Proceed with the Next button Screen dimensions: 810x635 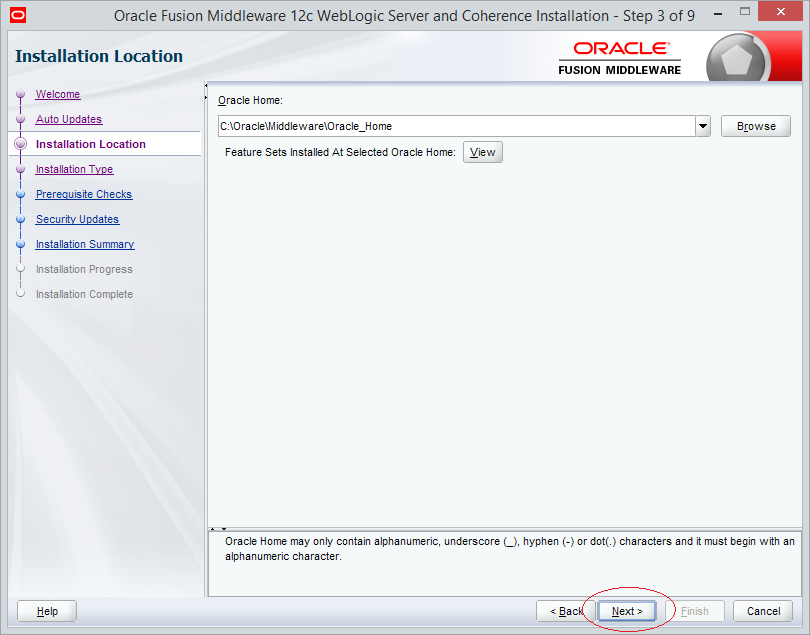(627, 611)
